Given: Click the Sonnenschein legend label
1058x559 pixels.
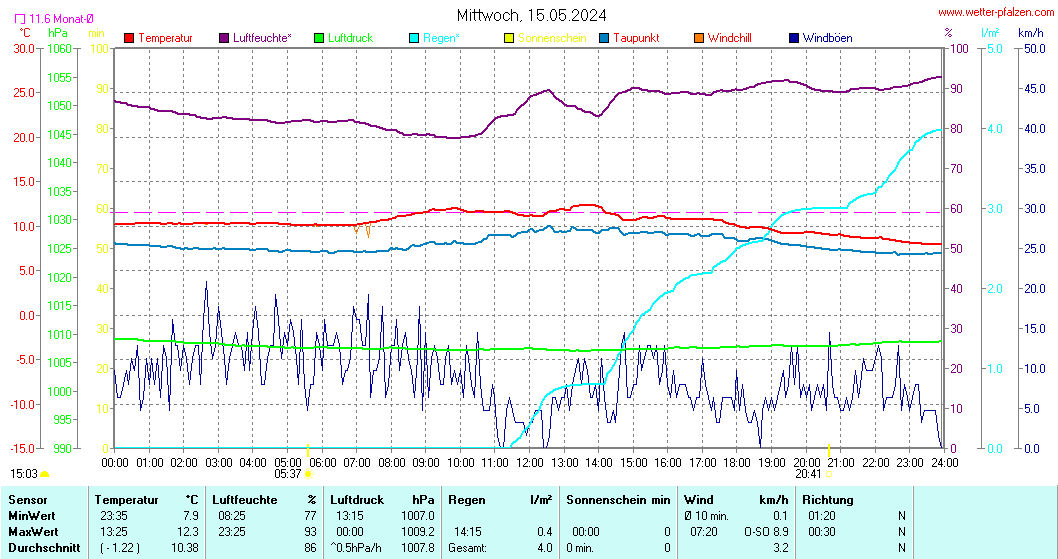Looking at the screenshot, I should [552, 38].
